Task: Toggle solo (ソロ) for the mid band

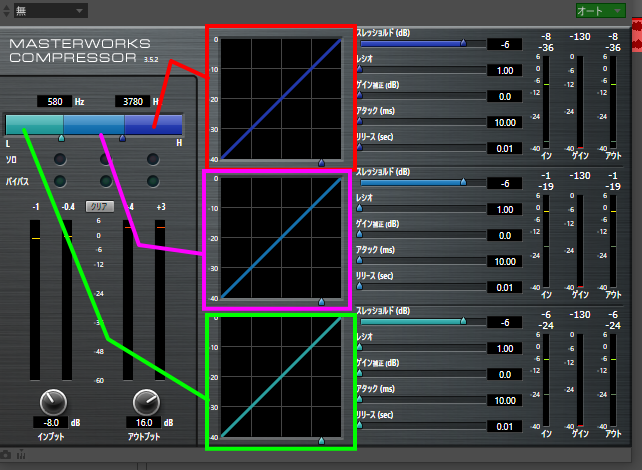Action: coord(106,159)
